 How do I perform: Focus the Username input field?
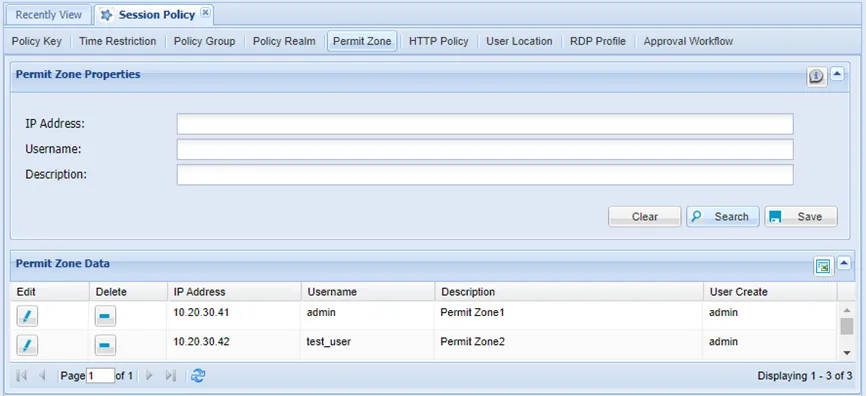tap(485, 149)
